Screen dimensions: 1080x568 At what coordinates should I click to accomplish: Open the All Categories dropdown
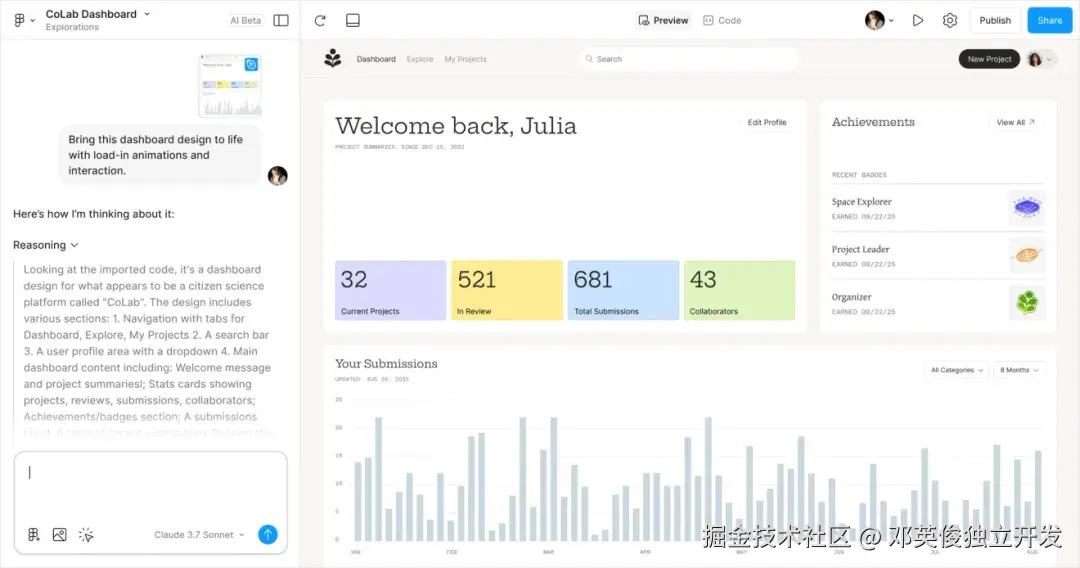pos(956,370)
